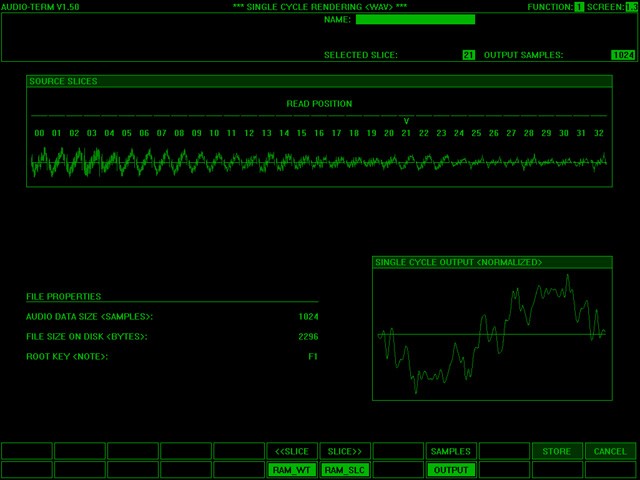Select source slice 01
Screen dimensions: 640x480
coord(56,133)
